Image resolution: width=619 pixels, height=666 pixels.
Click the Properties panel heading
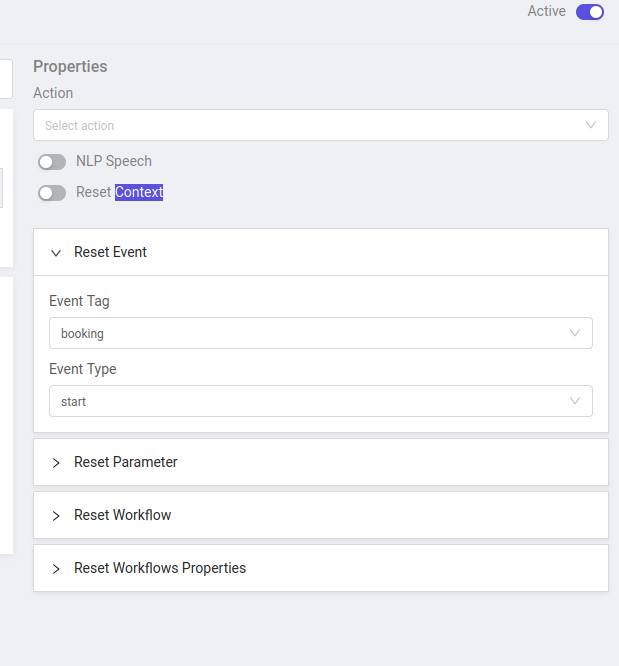[70, 66]
